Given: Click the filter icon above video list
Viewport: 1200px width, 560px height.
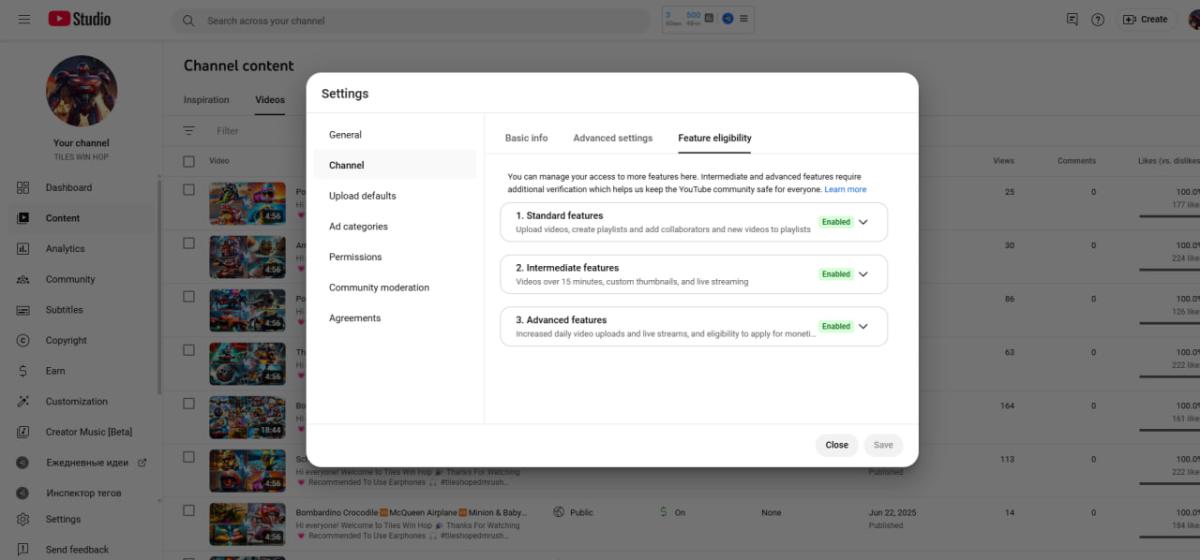Looking at the screenshot, I should [x=189, y=130].
